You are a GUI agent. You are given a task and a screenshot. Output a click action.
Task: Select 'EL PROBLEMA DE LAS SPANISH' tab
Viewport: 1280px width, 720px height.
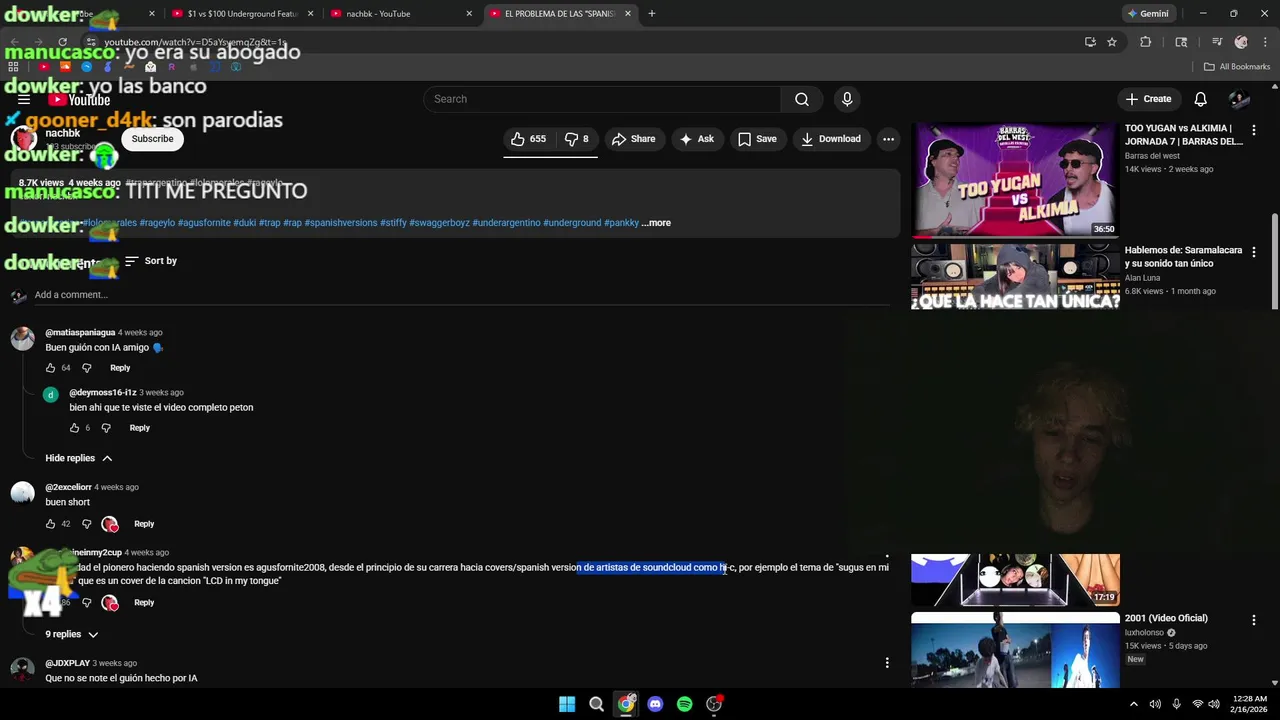pos(558,14)
